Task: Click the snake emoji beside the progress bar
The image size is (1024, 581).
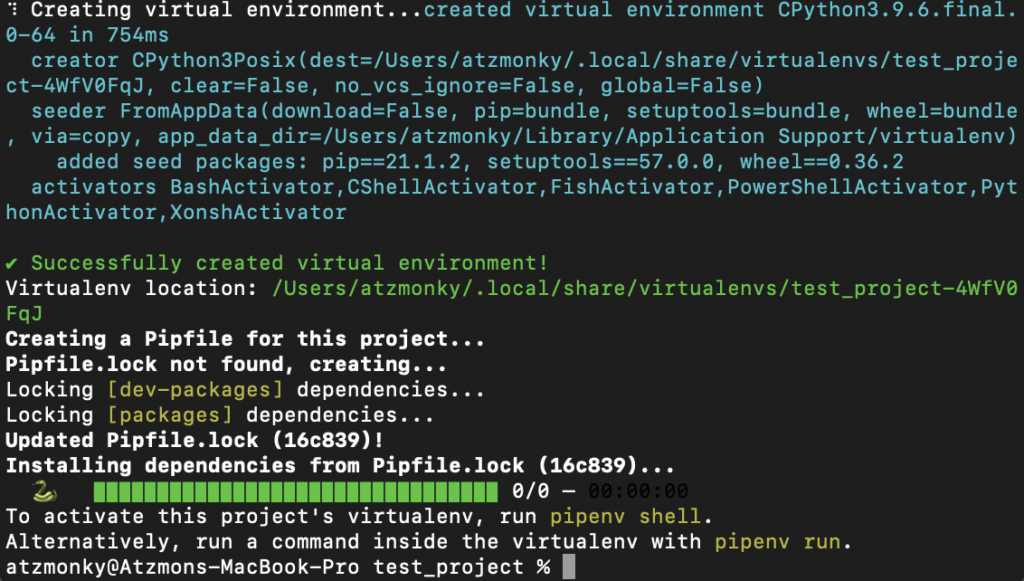Action: tap(42, 491)
